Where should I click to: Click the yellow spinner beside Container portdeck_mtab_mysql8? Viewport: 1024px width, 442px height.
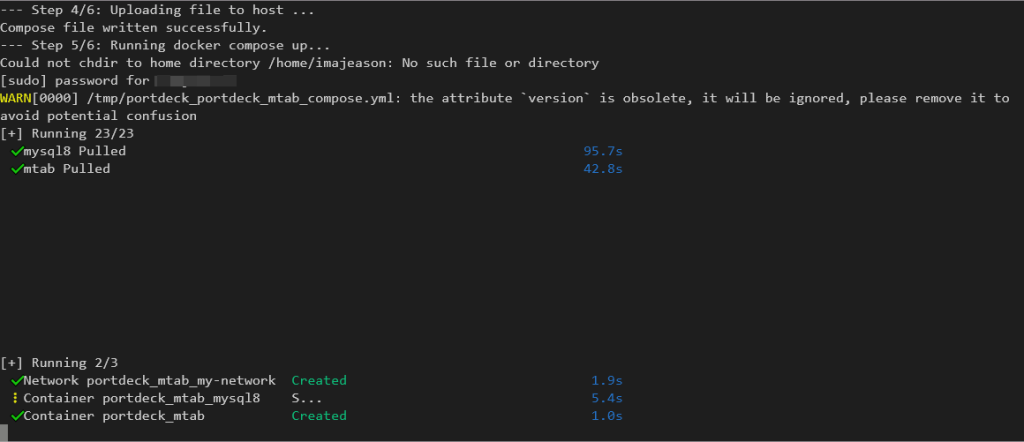click(16, 398)
